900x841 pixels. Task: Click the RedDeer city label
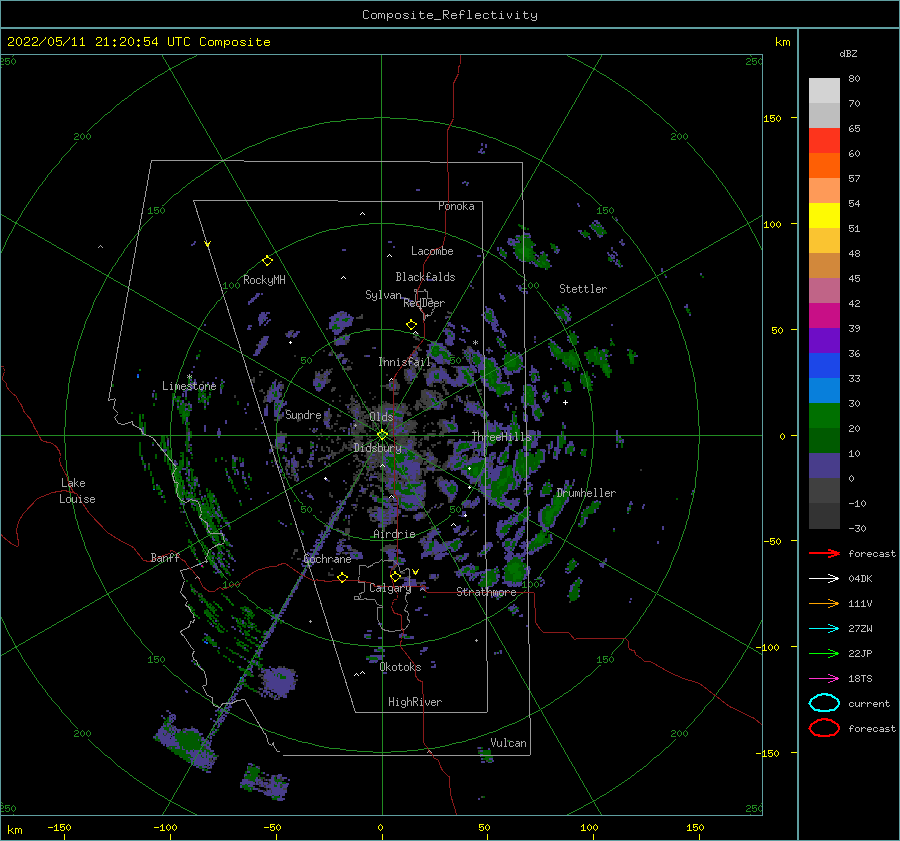pyautogui.click(x=424, y=303)
